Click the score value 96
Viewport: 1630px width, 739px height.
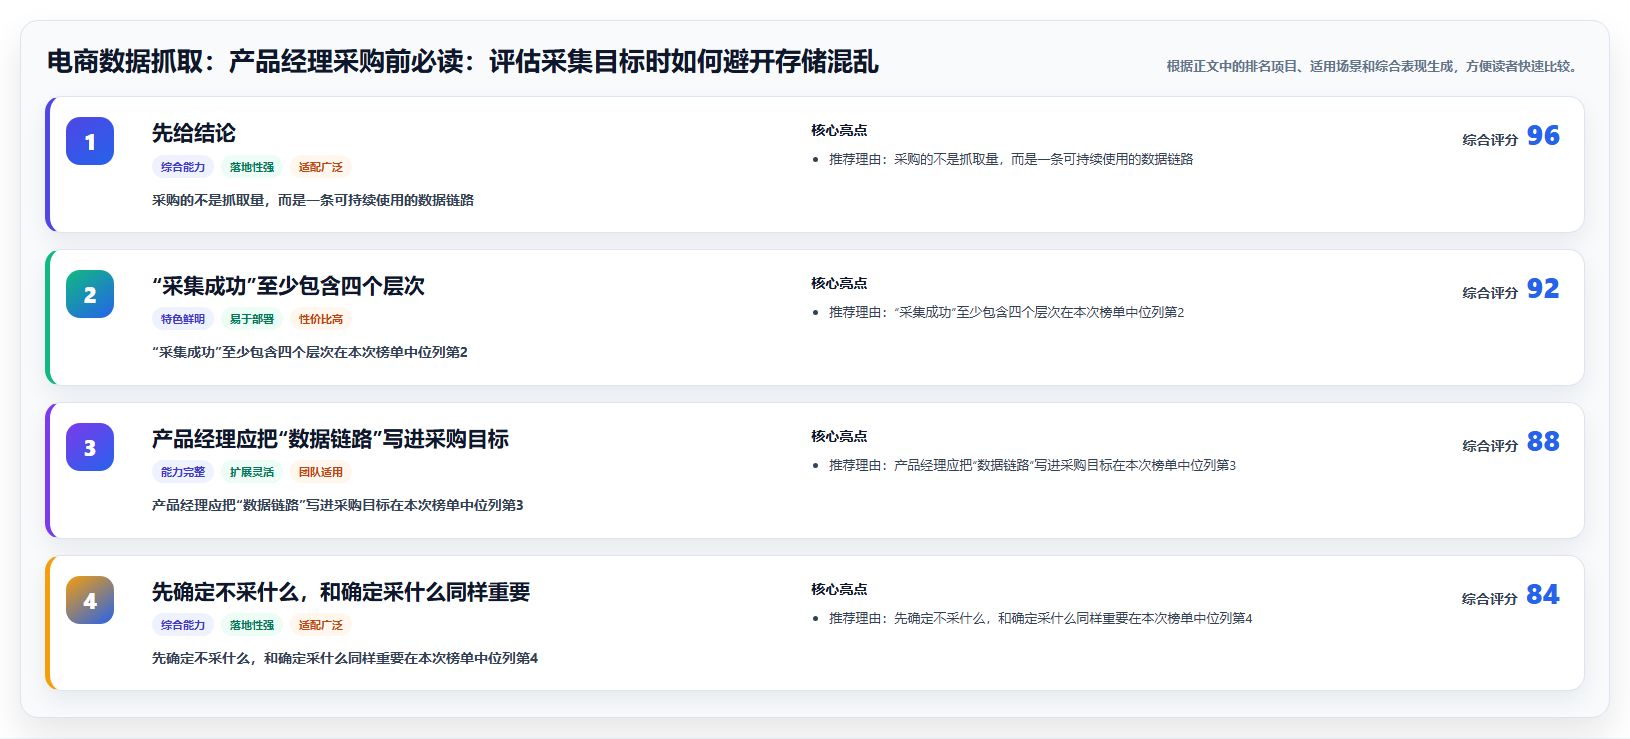tap(1543, 135)
